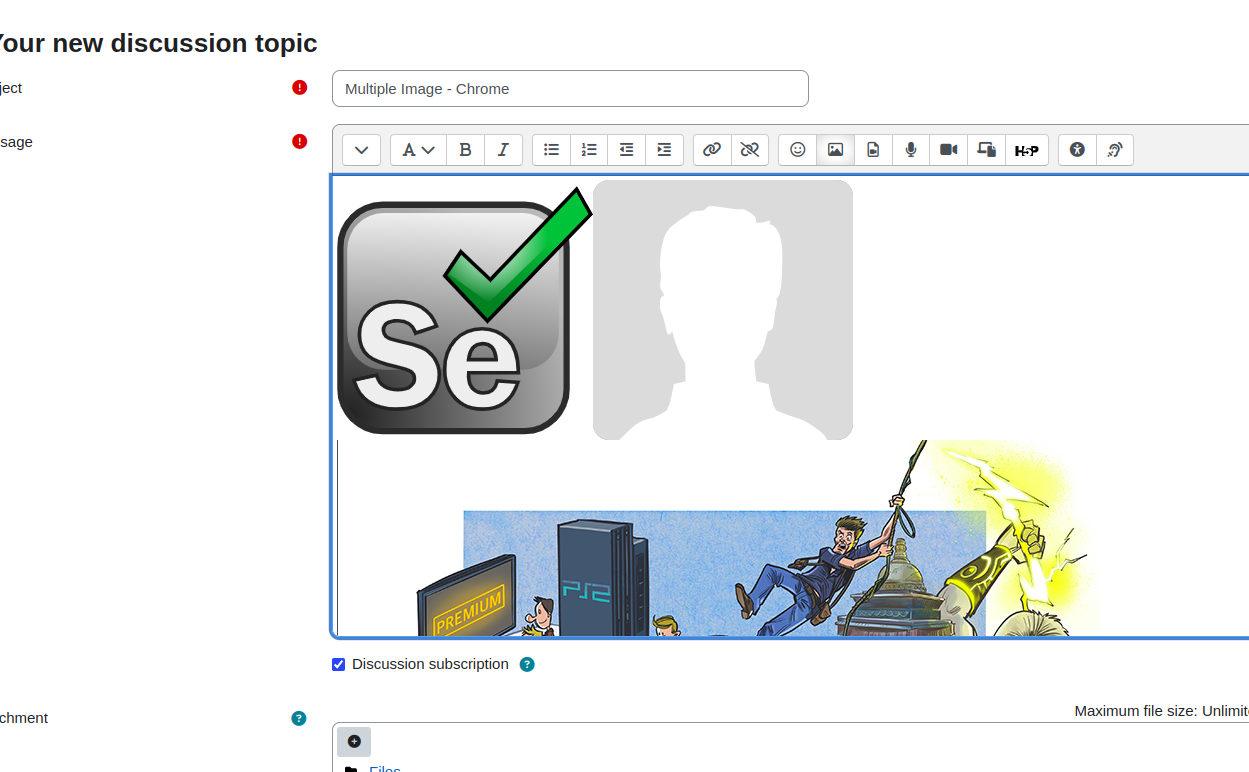The width and height of the screenshot is (1249, 772).
Task: Open the paragraph styles dropdown
Action: click(418, 150)
